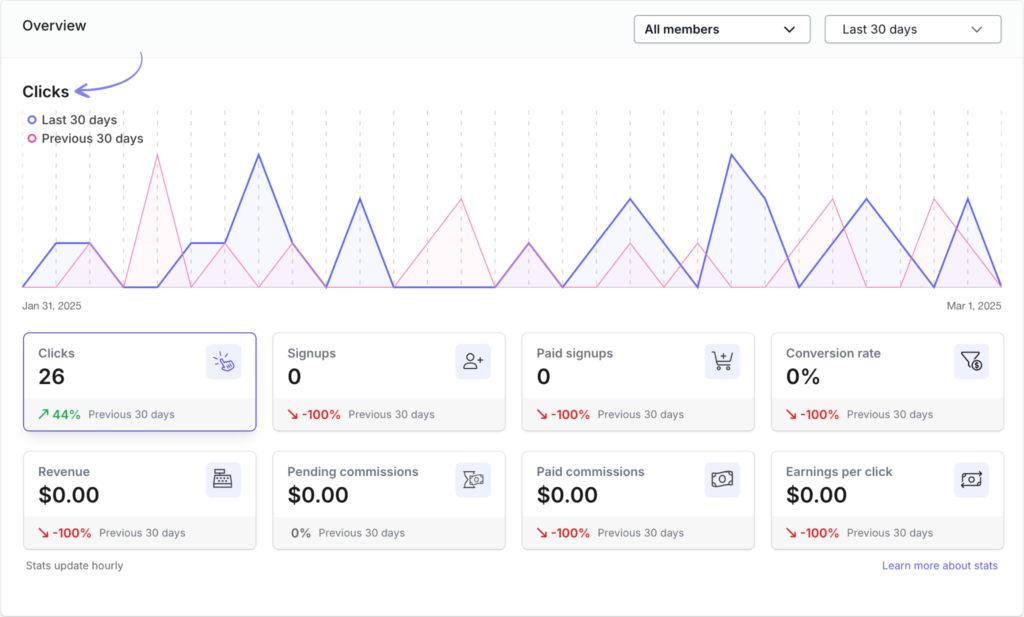Click the Clicks chart title

[46, 91]
